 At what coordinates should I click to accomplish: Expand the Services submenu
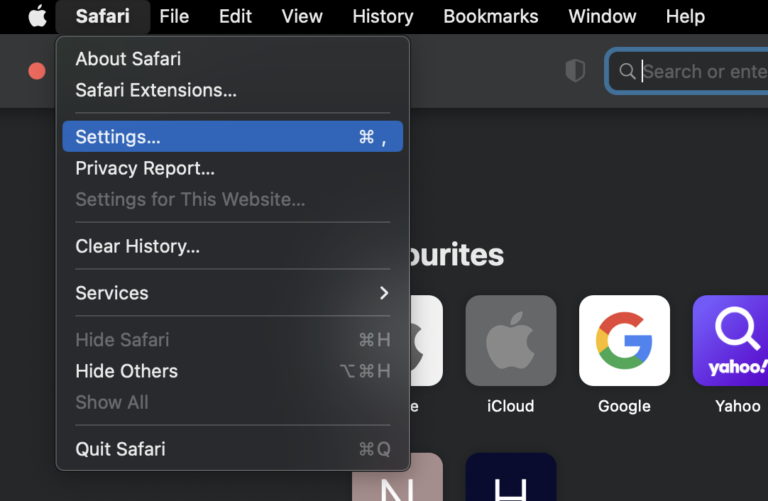233,293
